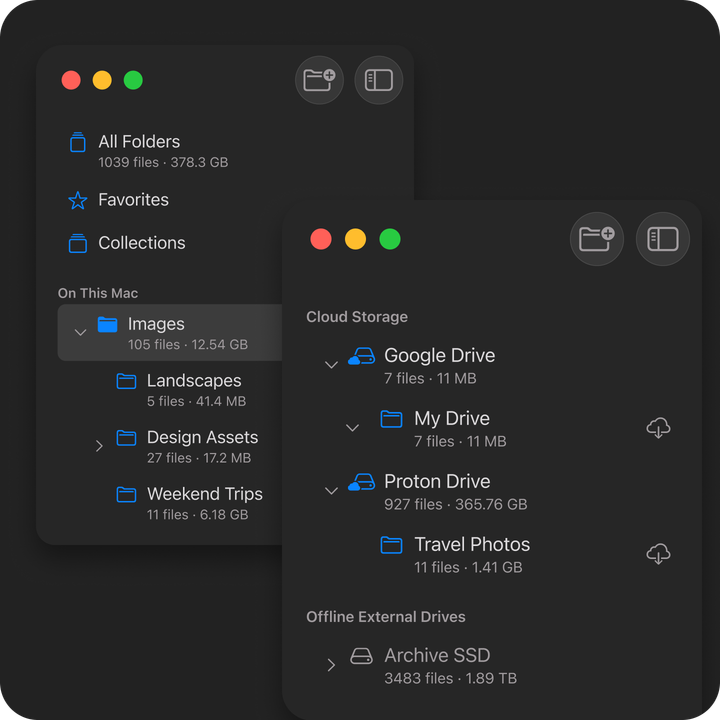Select Google Drive label

[x=439, y=355]
